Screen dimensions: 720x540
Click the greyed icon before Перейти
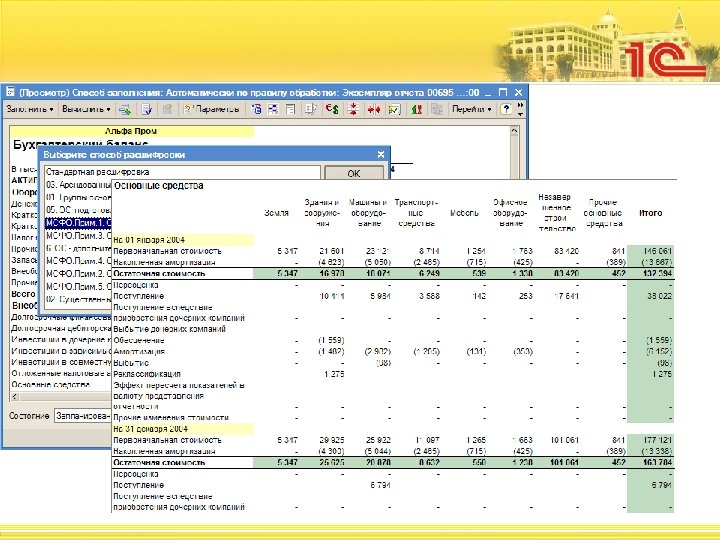coord(437,109)
